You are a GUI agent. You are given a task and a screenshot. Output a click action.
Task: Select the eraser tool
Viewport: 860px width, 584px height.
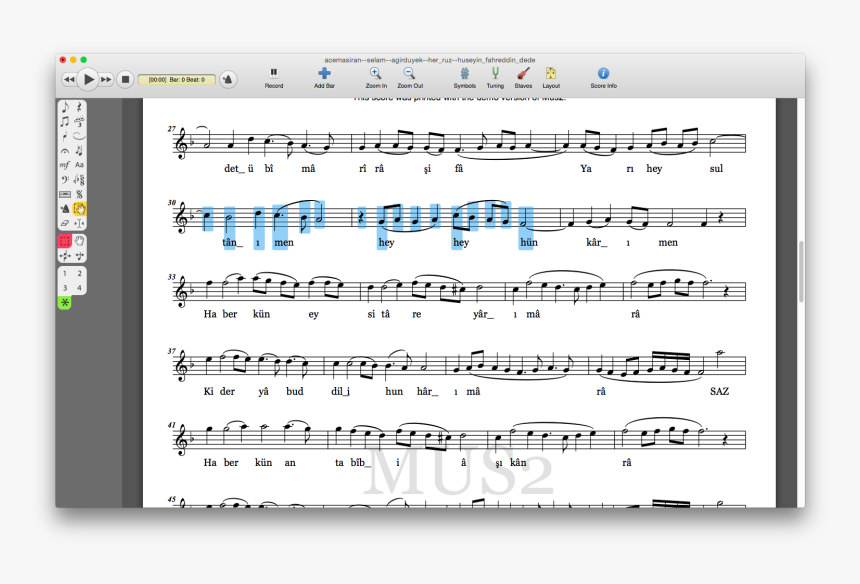(65, 223)
